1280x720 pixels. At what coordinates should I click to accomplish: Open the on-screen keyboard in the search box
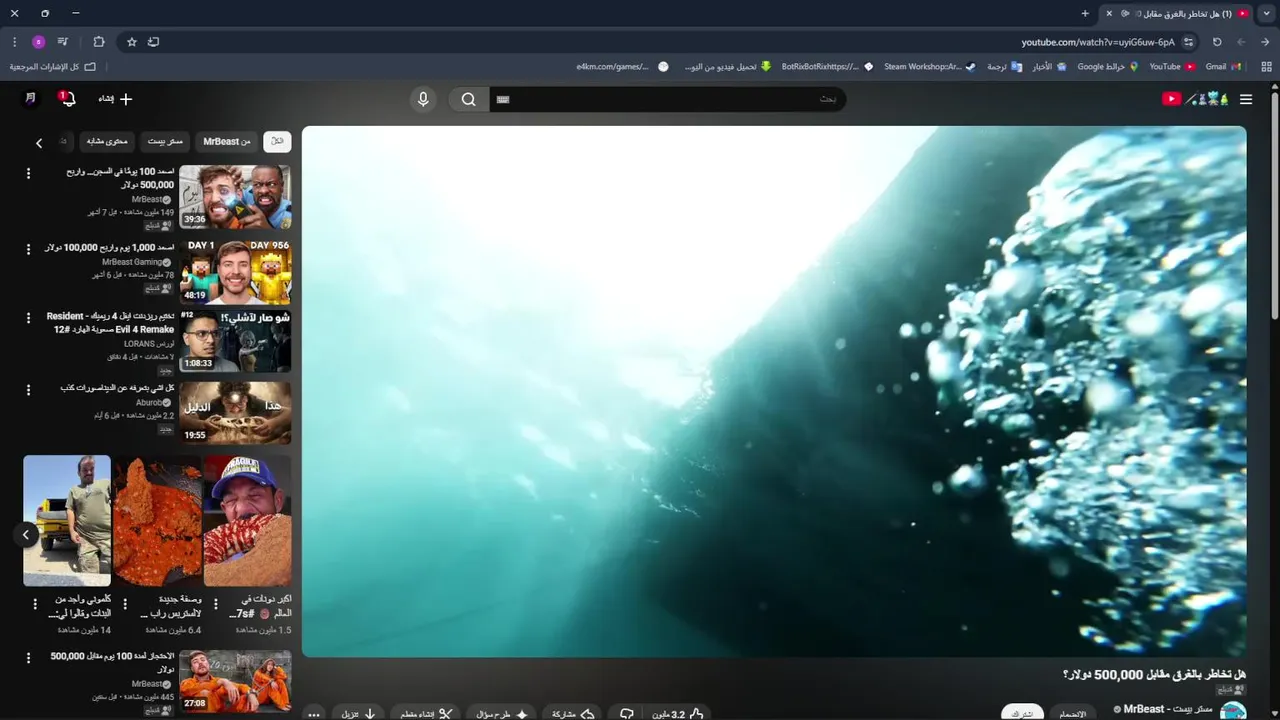click(x=503, y=99)
